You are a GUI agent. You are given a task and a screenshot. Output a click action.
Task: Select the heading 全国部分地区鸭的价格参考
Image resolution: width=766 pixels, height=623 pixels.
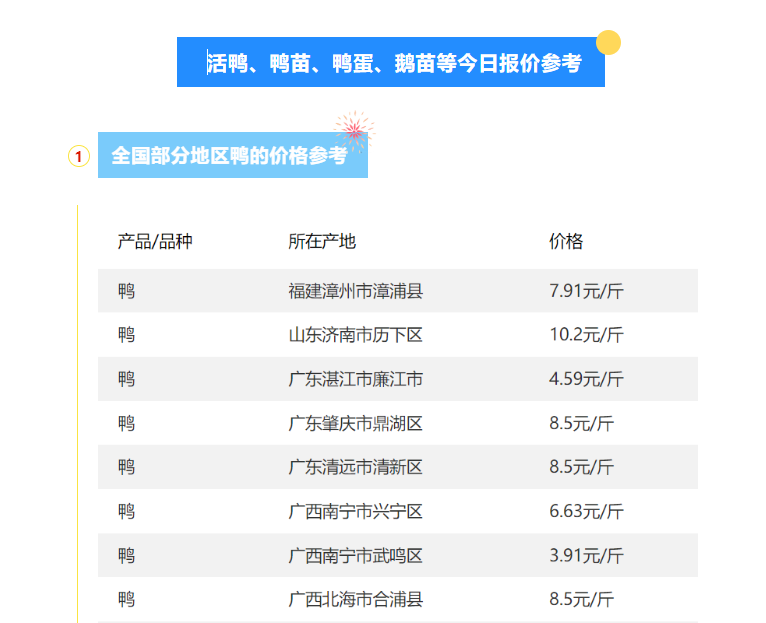click(x=229, y=156)
